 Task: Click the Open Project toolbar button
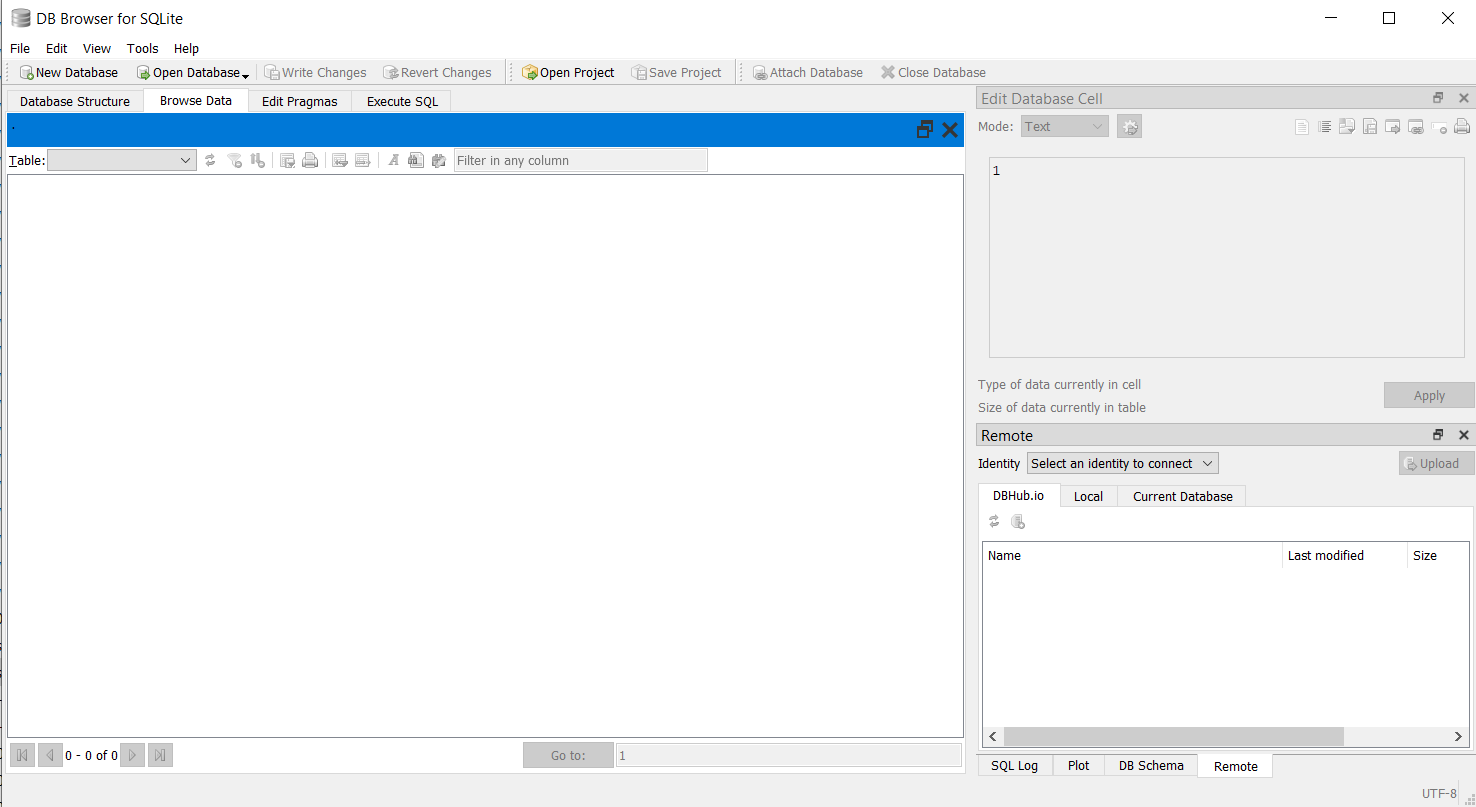568,72
